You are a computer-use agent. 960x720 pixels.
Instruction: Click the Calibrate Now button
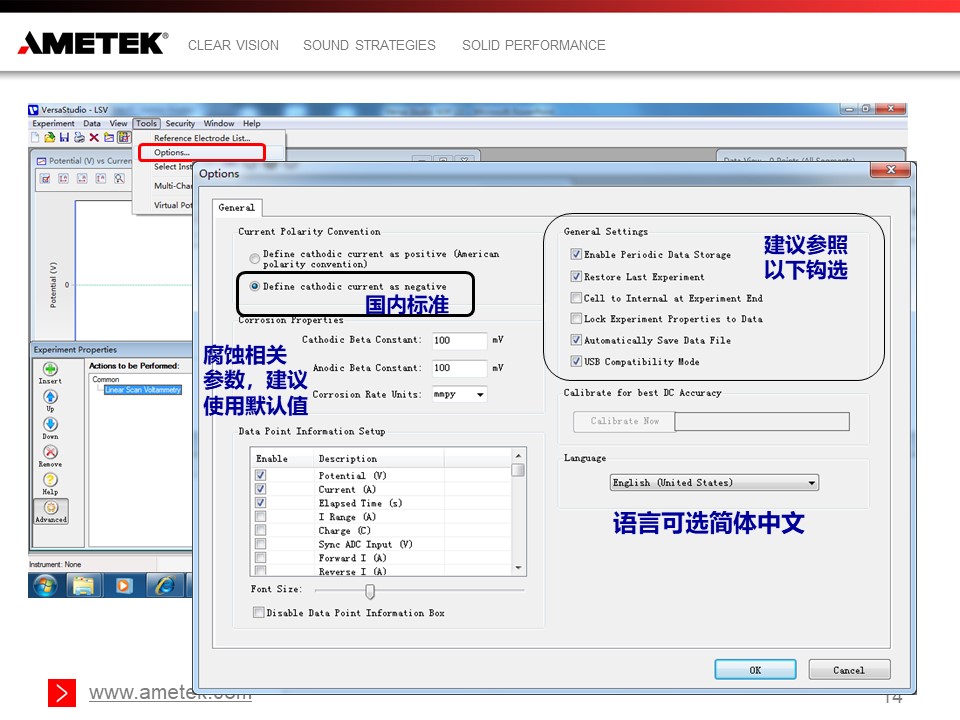(624, 421)
